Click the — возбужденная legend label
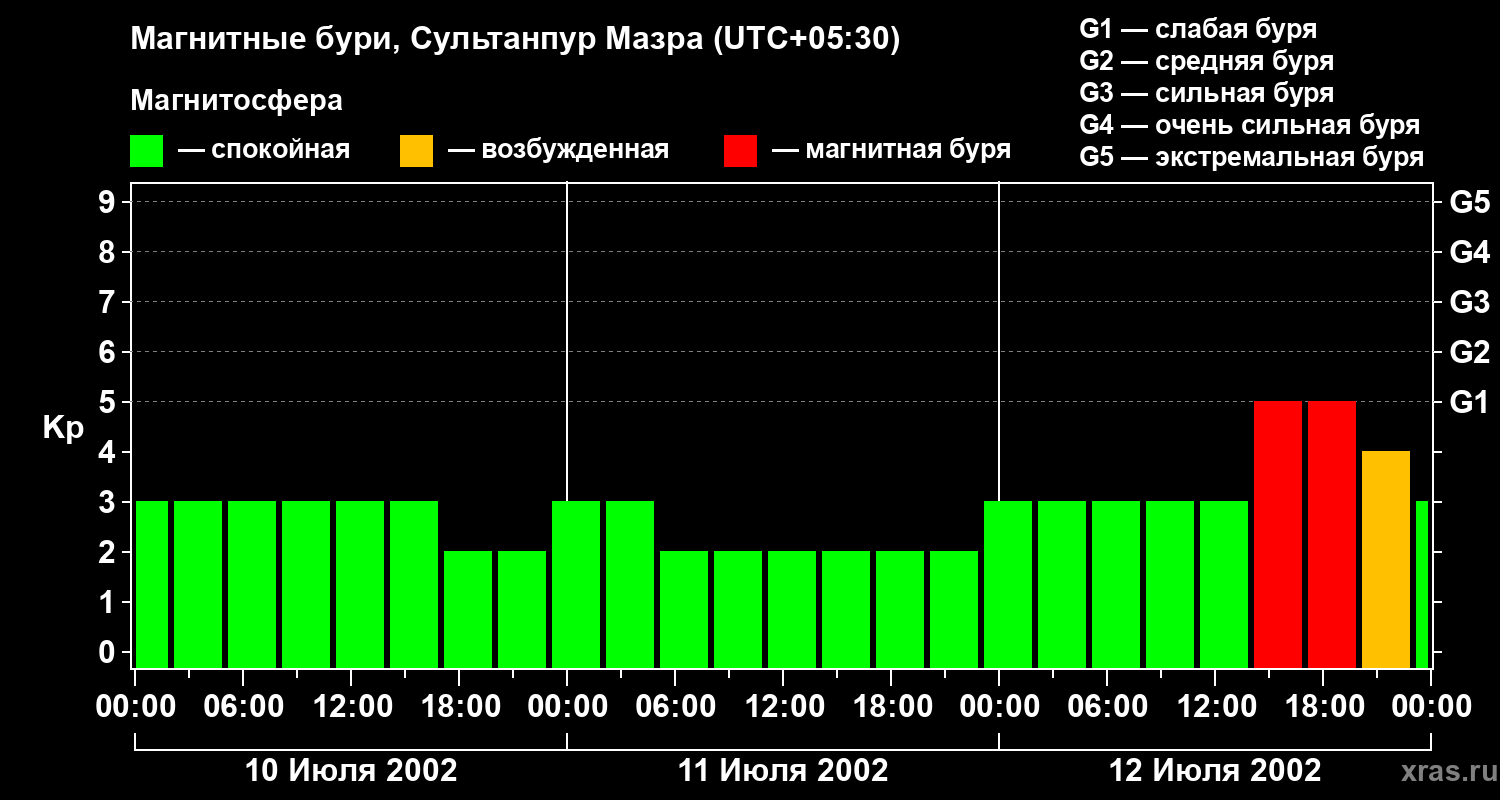This screenshot has width=1500, height=800. tap(557, 150)
